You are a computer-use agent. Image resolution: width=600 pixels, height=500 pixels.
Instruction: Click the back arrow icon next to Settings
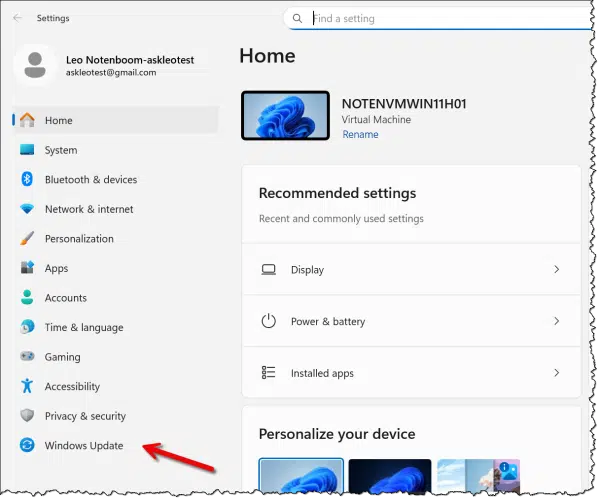click(18, 18)
